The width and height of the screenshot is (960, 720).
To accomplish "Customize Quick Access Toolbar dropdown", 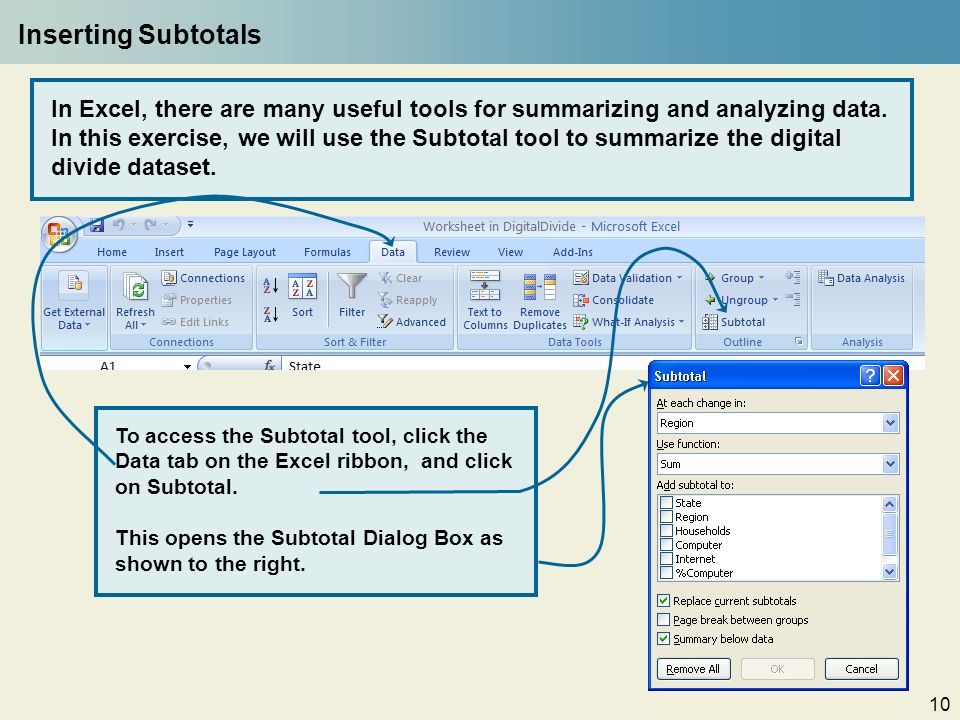I will [x=190, y=225].
